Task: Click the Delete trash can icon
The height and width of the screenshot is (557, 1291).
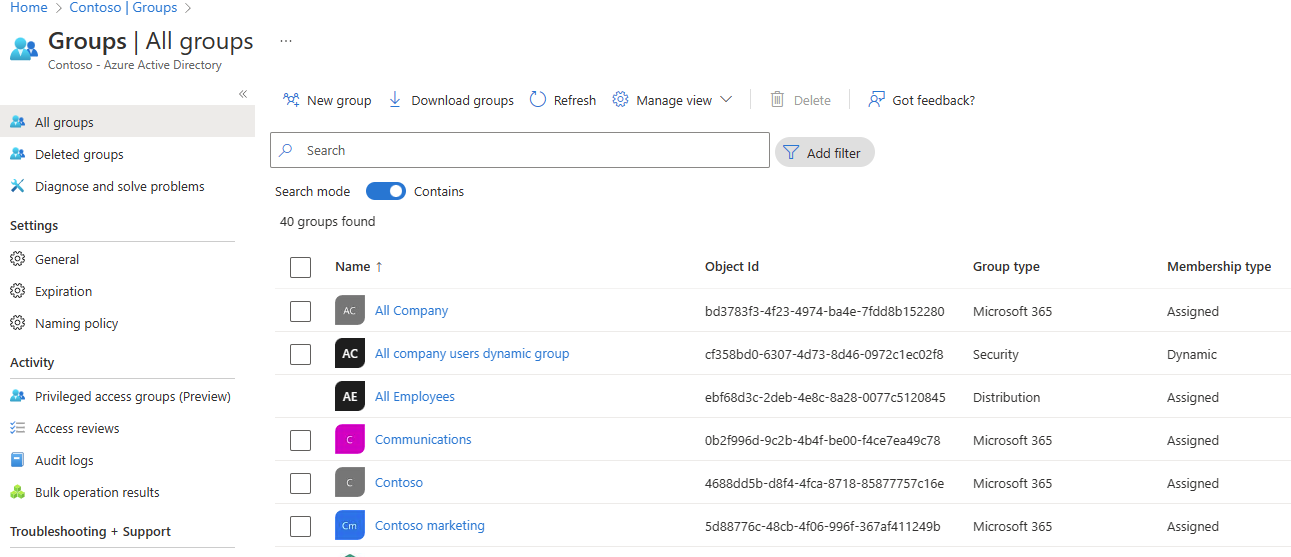Action: point(777,100)
